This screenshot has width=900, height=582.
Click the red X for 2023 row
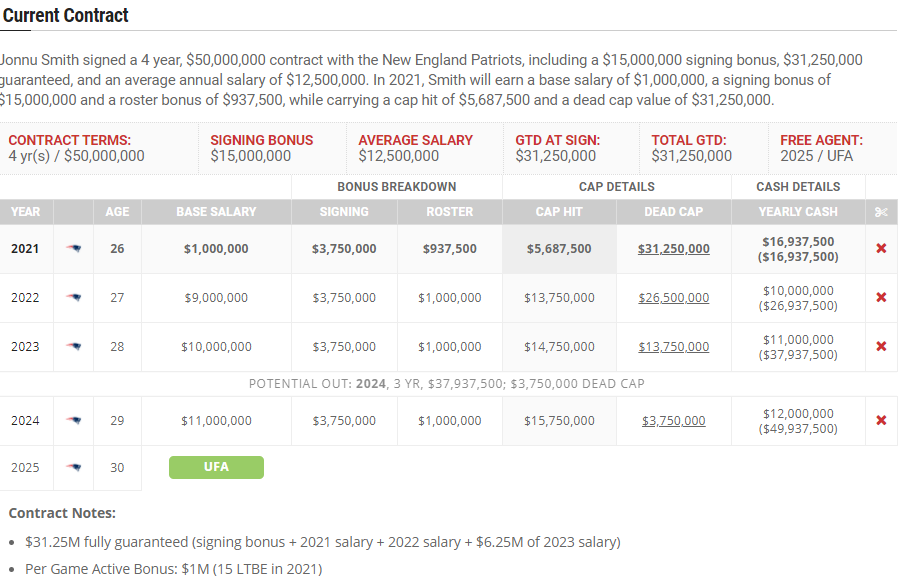881,347
